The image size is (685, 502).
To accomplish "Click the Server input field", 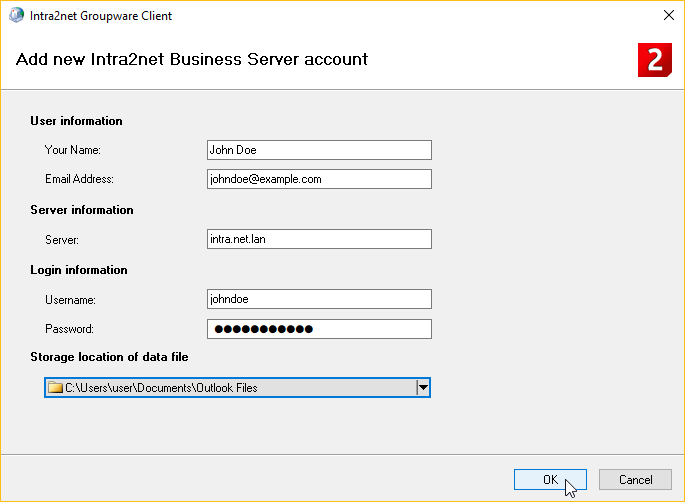I will tap(319, 239).
